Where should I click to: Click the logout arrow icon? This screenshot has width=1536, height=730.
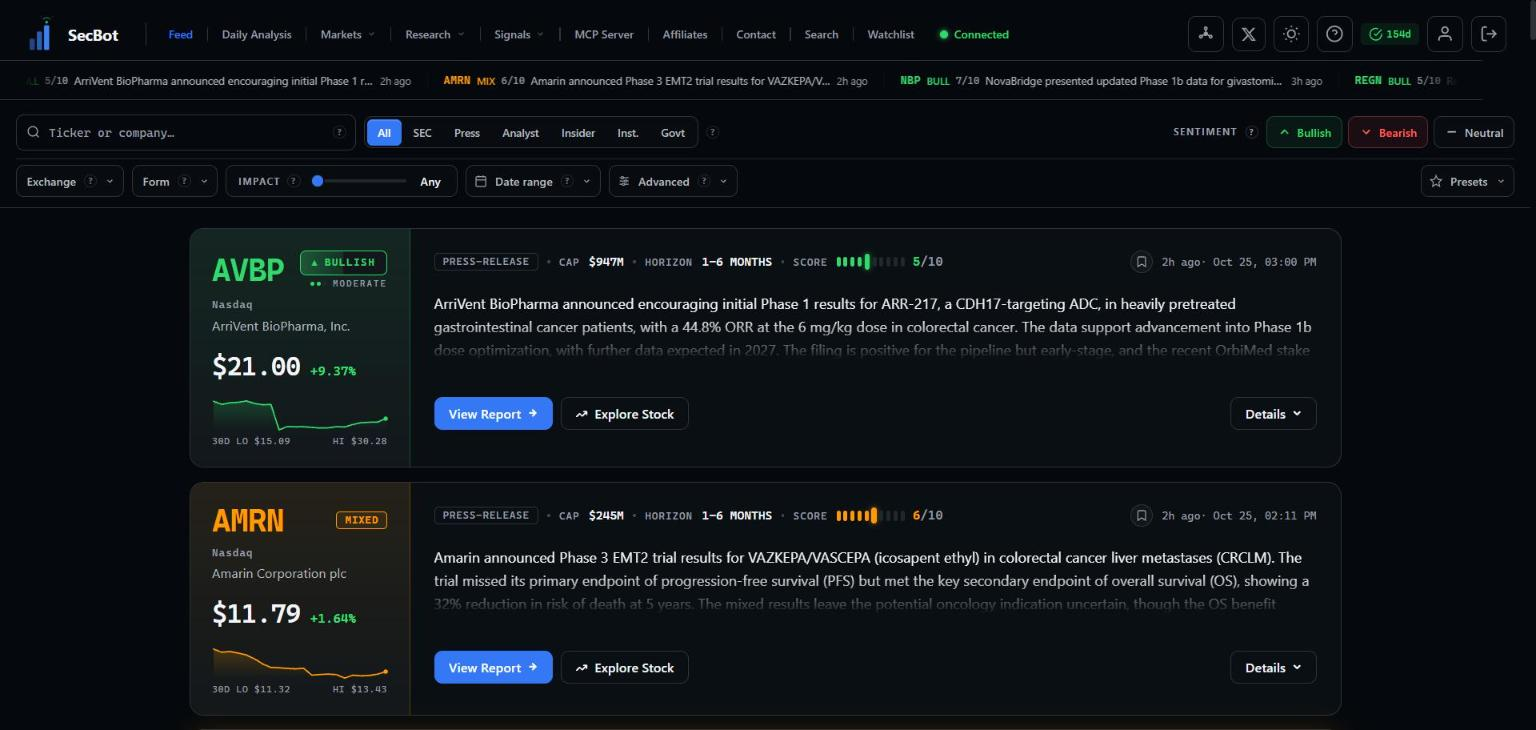click(x=1488, y=34)
